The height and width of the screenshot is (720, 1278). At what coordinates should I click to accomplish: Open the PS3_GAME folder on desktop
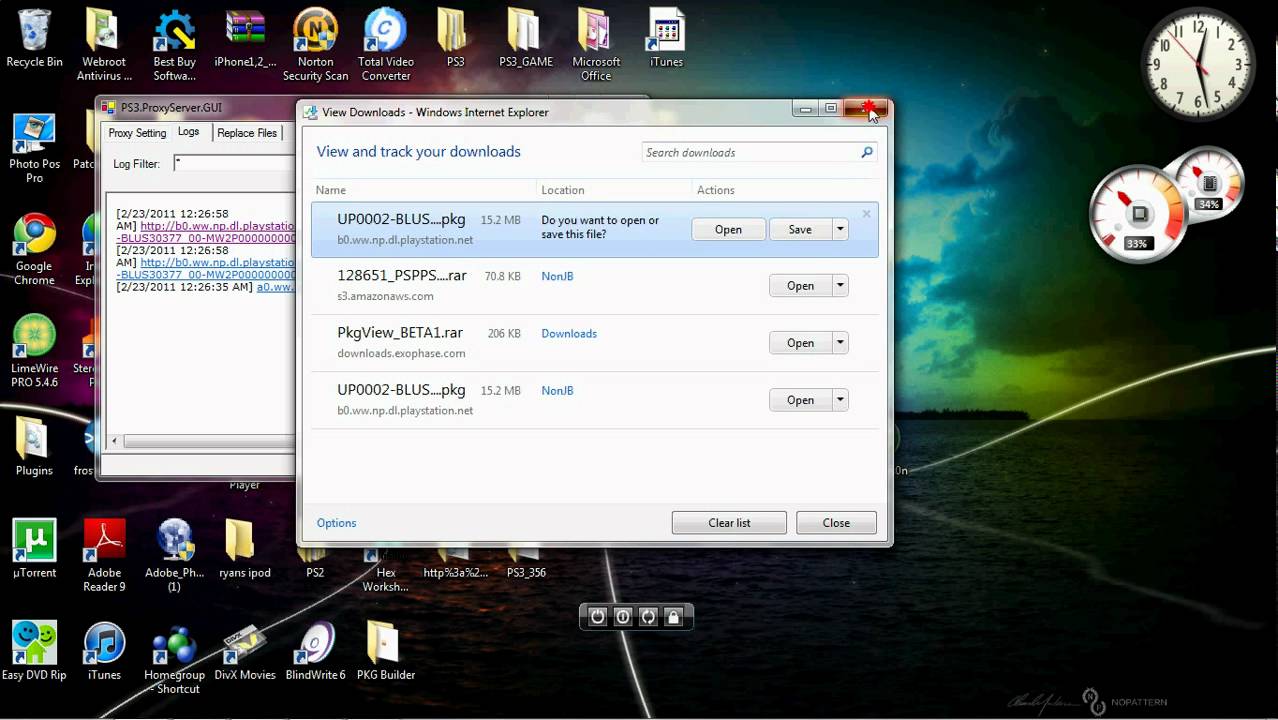[526, 38]
